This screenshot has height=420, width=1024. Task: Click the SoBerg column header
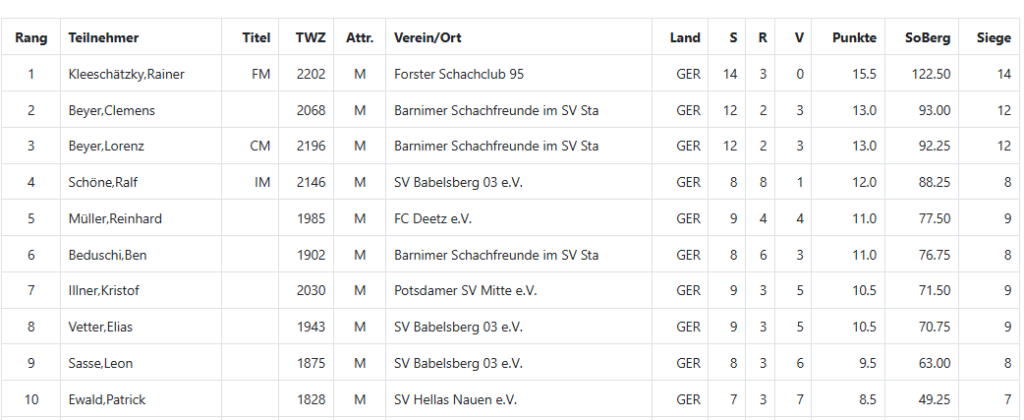927,38
